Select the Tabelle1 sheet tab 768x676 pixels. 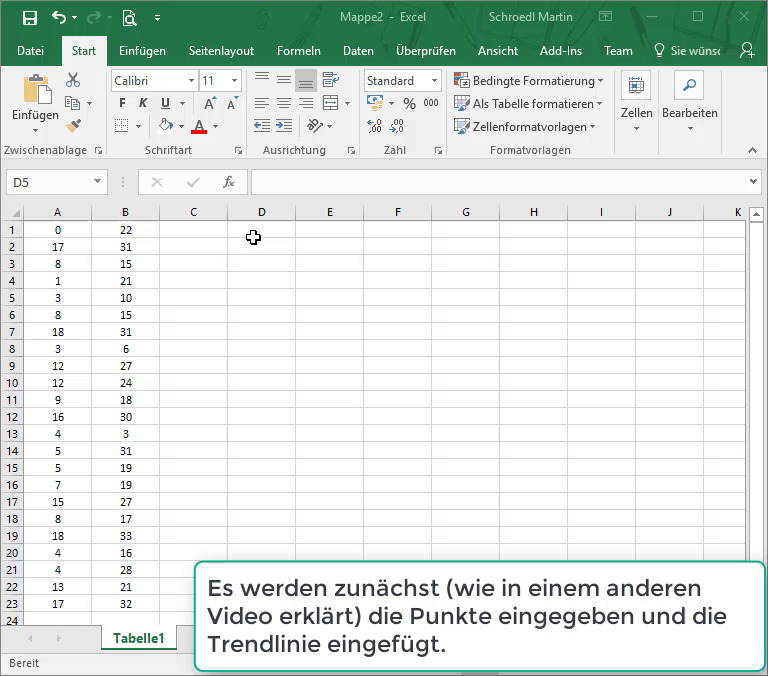tap(139, 638)
